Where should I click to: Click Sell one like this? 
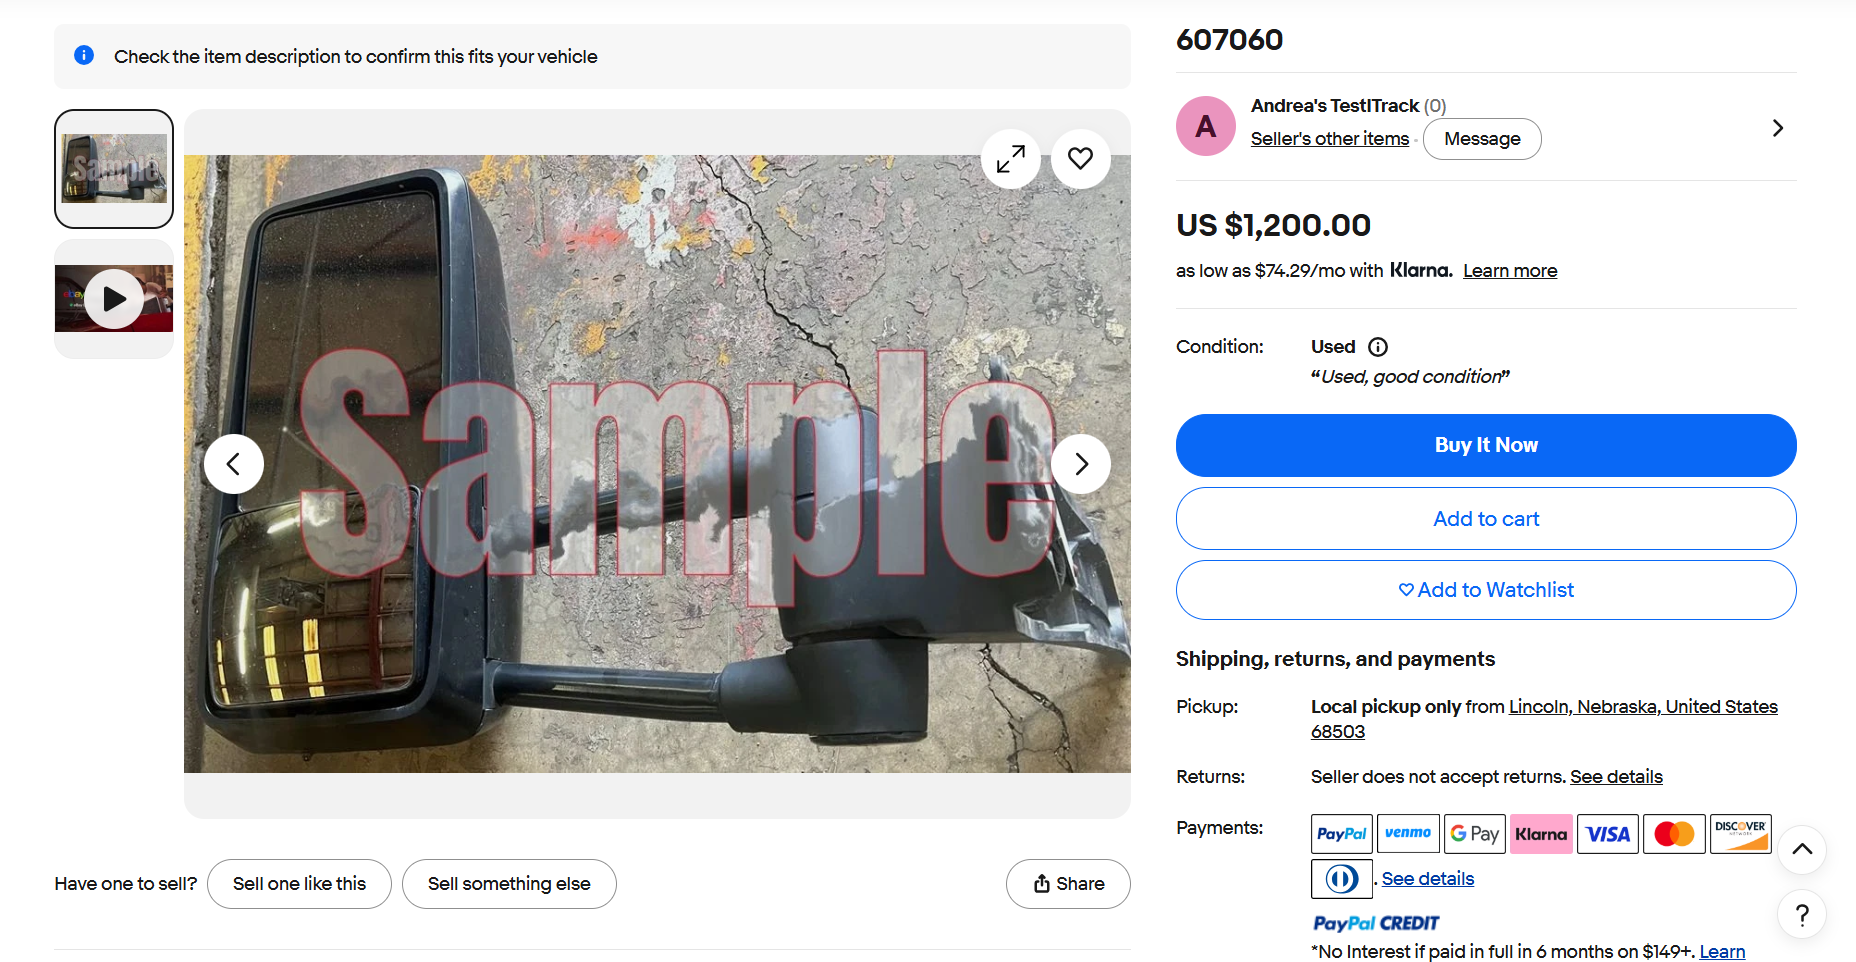coord(299,884)
